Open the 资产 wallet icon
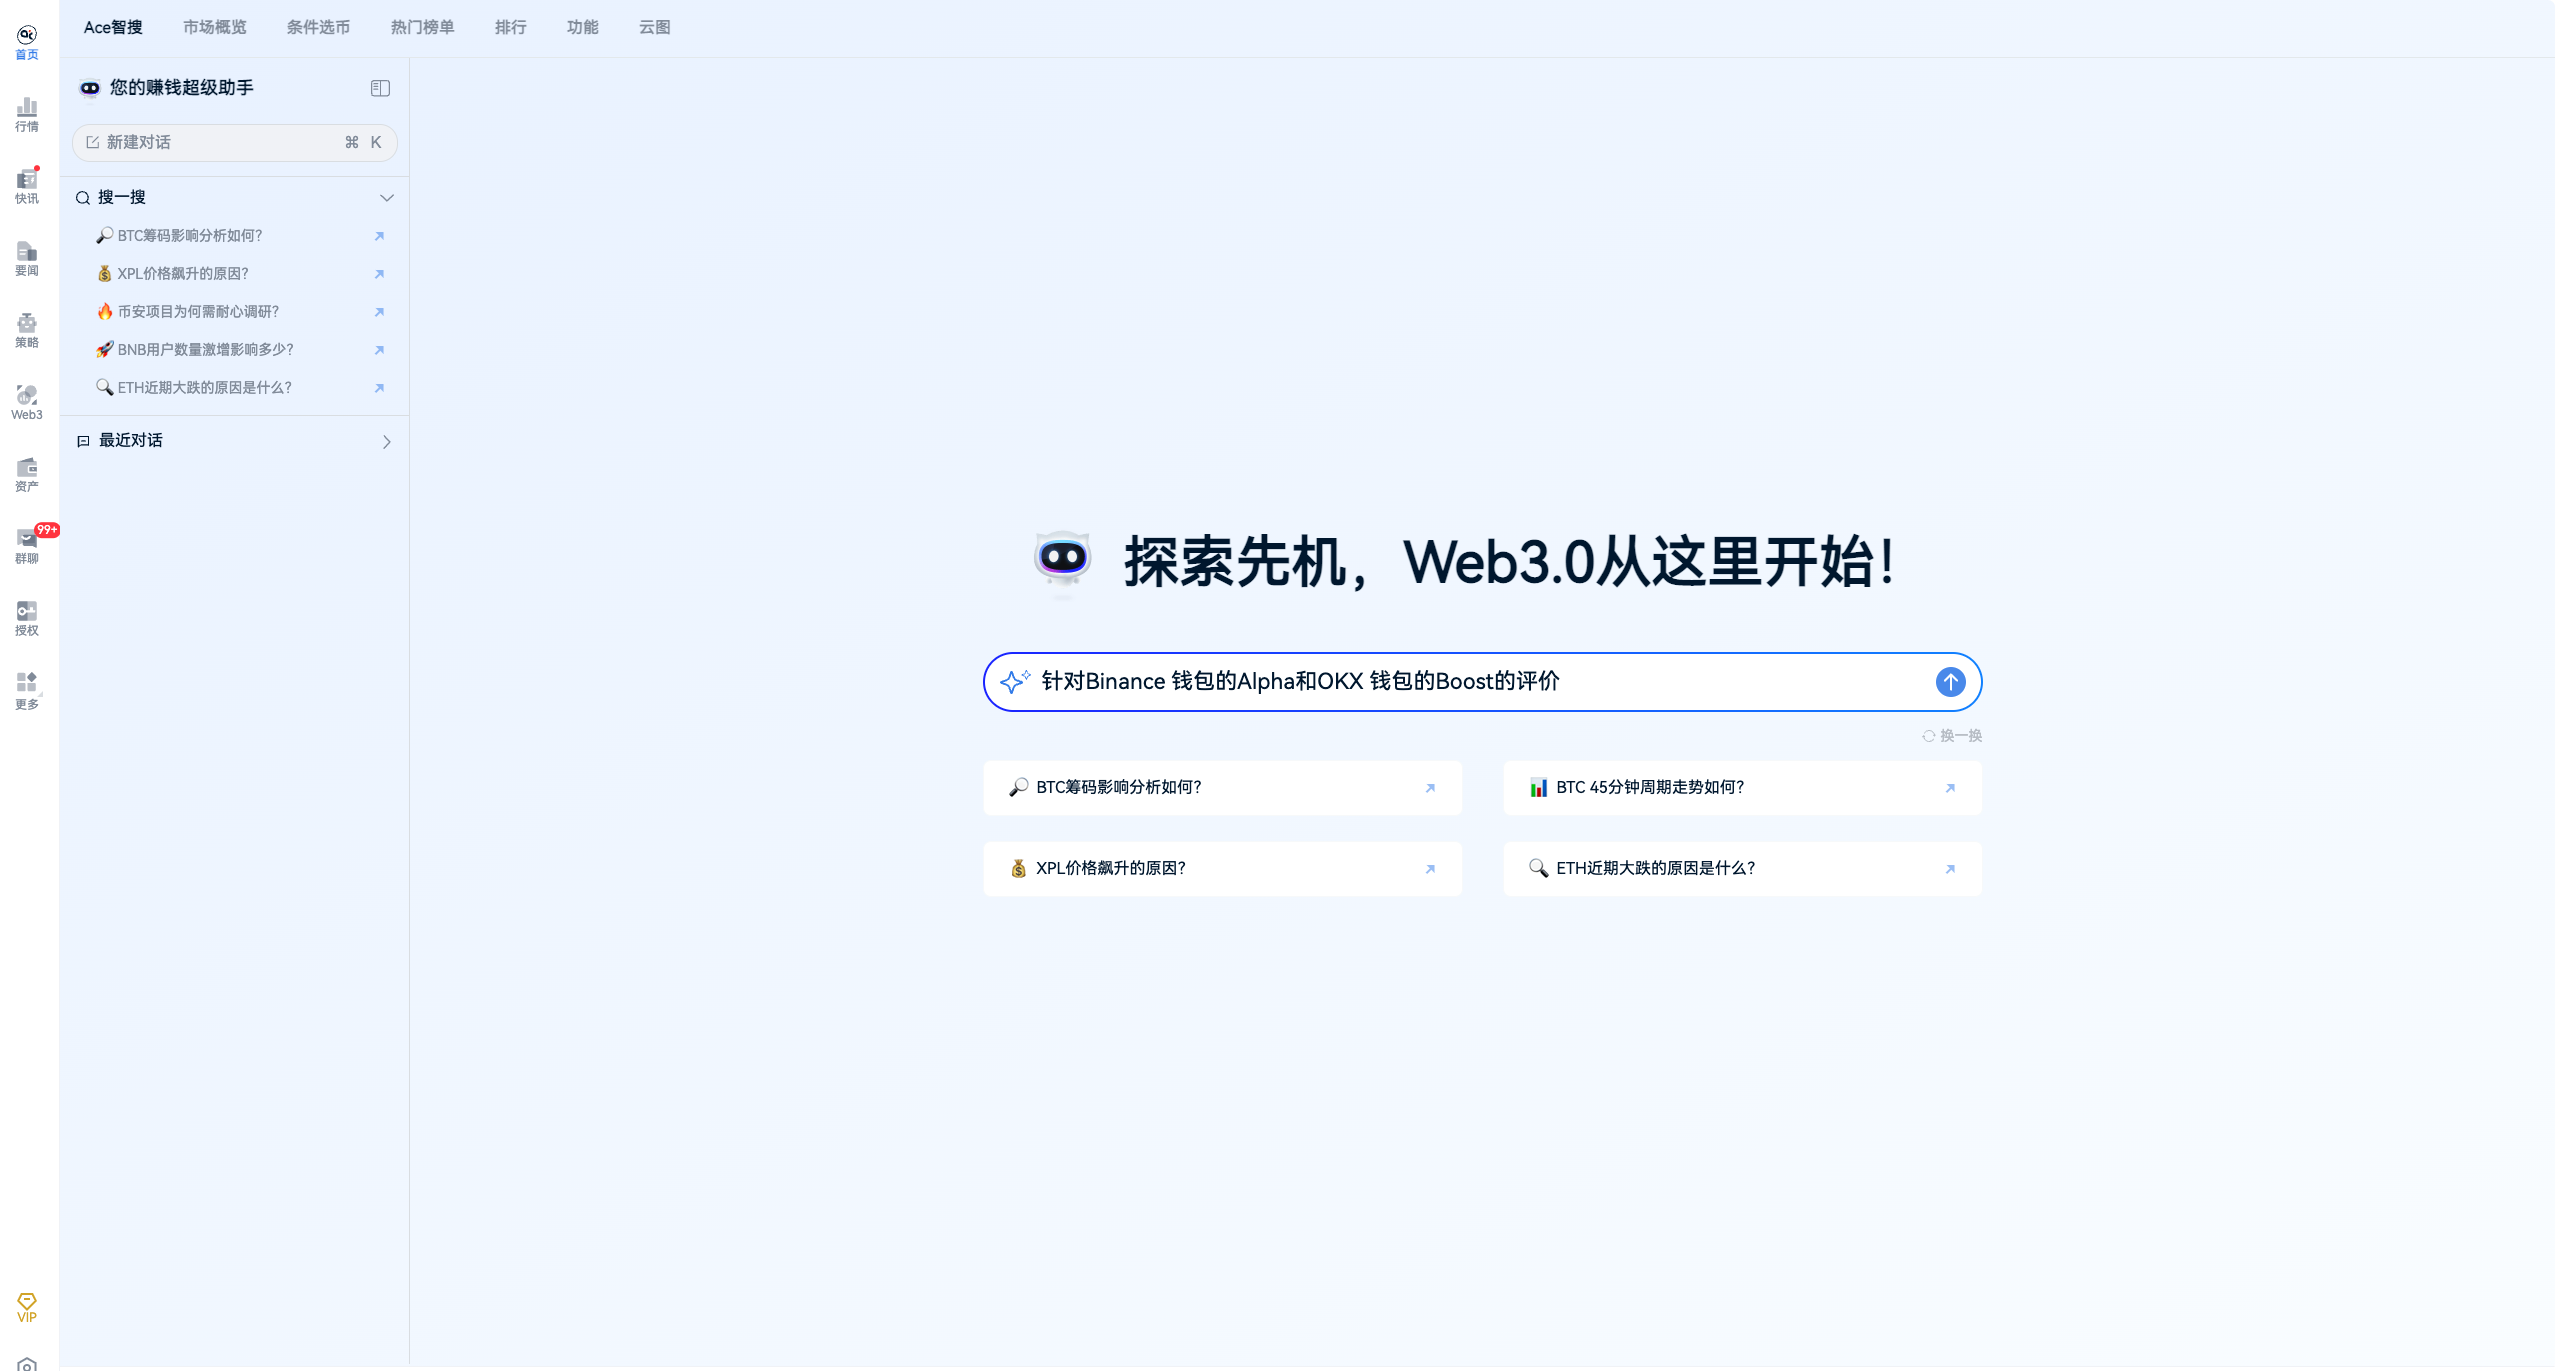The width and height of the screenshot is (2555, 1371). (27, 474)
